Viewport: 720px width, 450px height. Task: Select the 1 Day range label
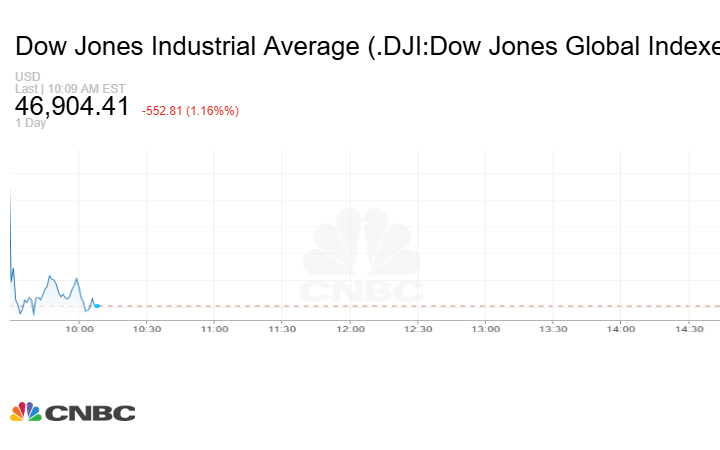32,123
